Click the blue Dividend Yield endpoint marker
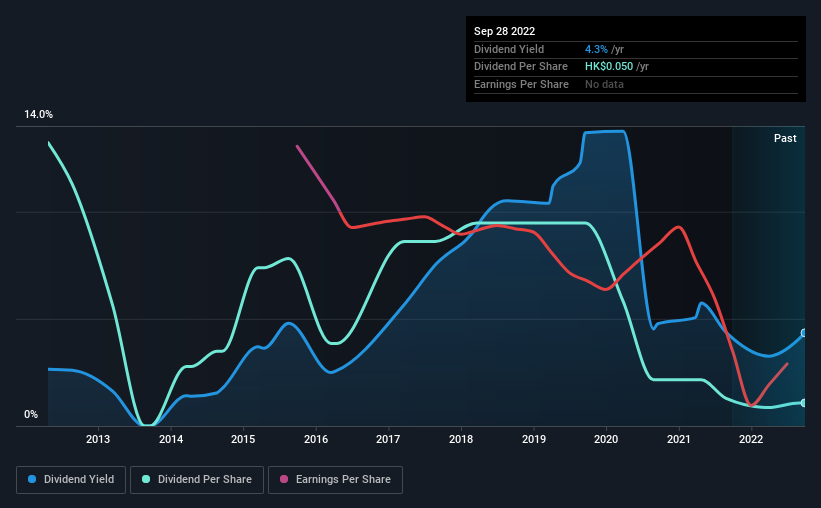The width and height of the screenshot is (821, 508). (803, 333)
